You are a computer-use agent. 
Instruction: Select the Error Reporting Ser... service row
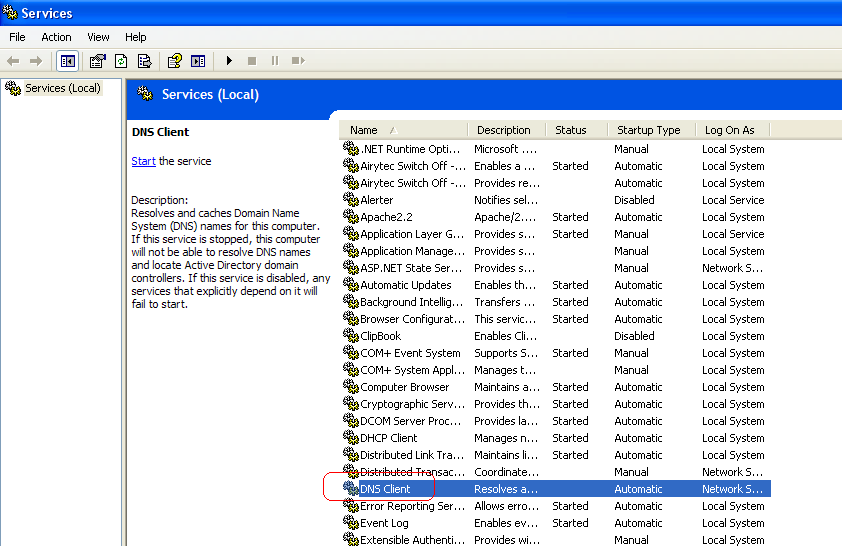click(556, 506)
